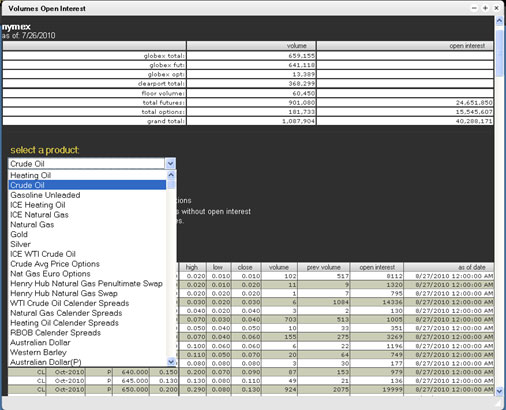Click main window scroll up arrow

(x=499, y=21)
